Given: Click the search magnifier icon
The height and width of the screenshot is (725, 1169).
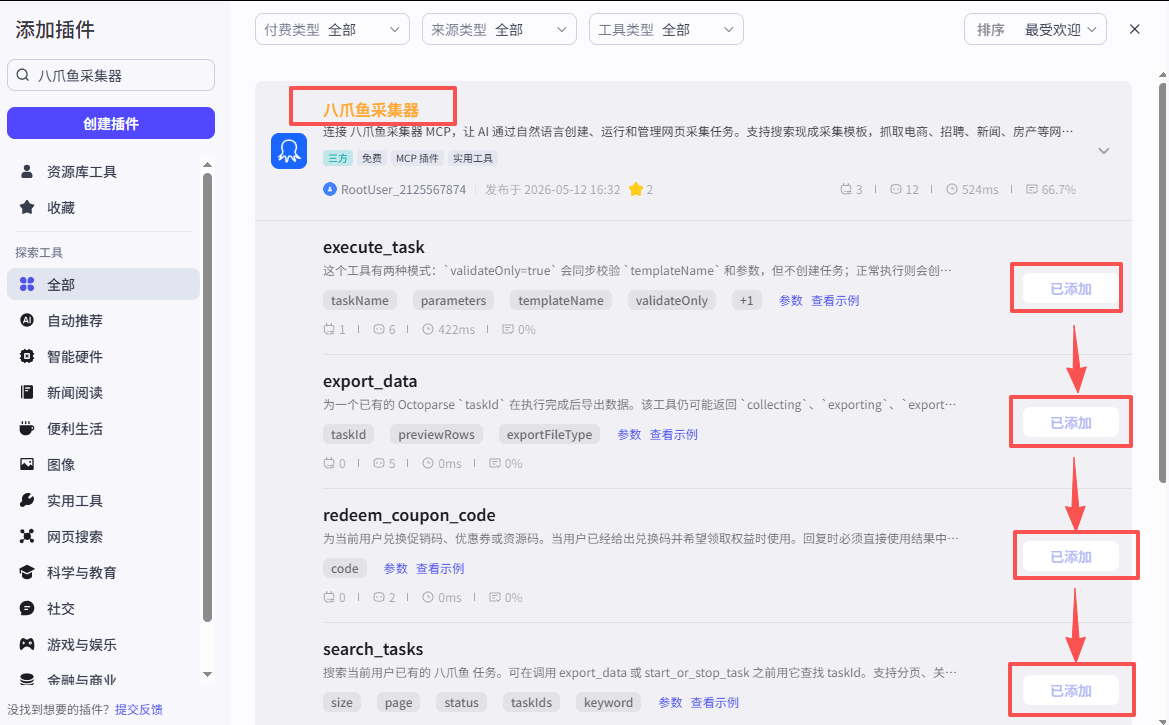Looking at the screenshot, I should 23,75.
